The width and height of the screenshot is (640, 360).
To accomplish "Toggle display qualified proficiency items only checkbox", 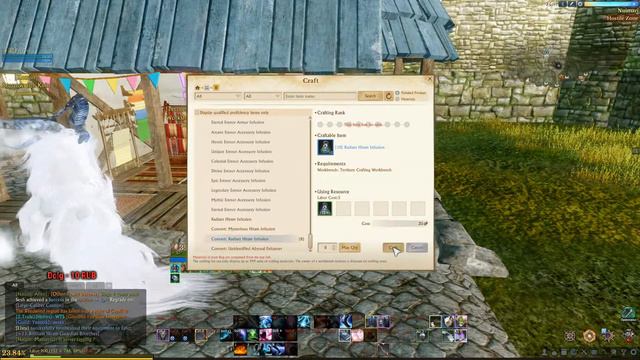I will coord(197,113).
